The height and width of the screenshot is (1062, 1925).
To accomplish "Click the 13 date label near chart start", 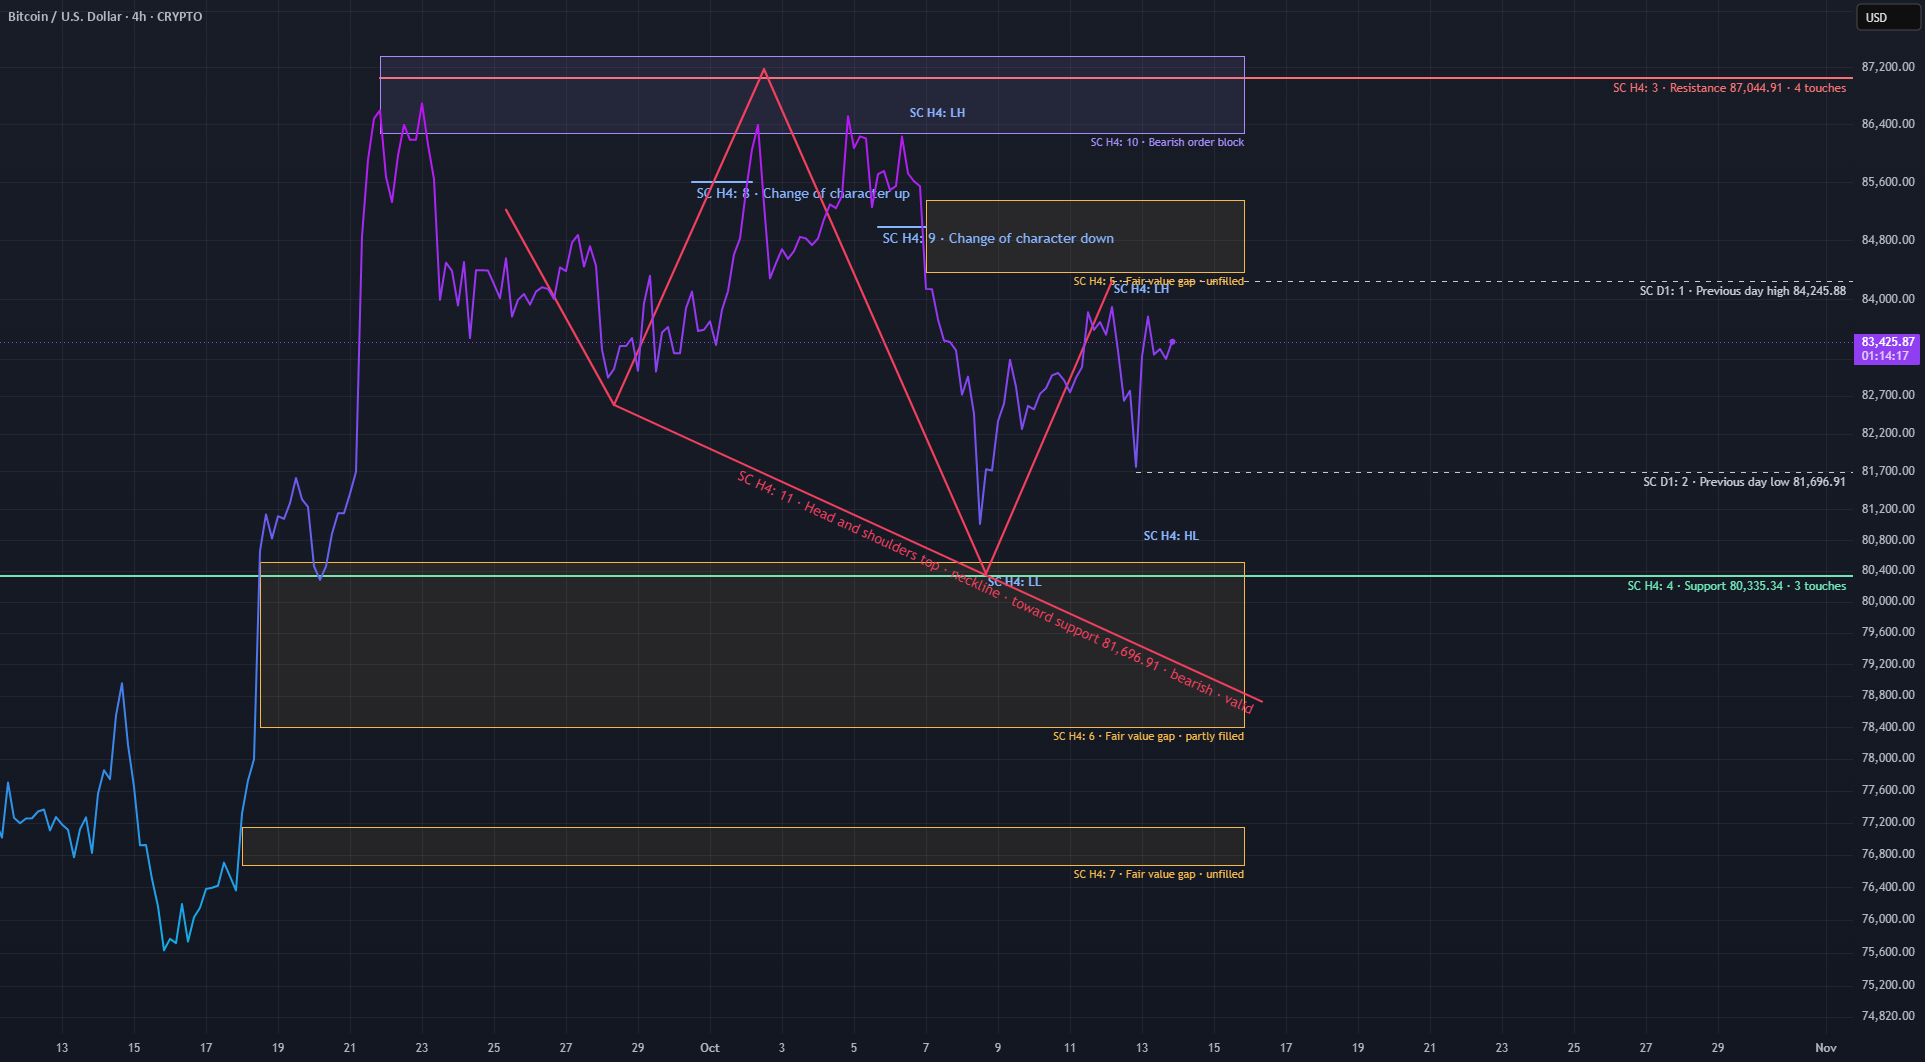I will (x=62, y=1048).
